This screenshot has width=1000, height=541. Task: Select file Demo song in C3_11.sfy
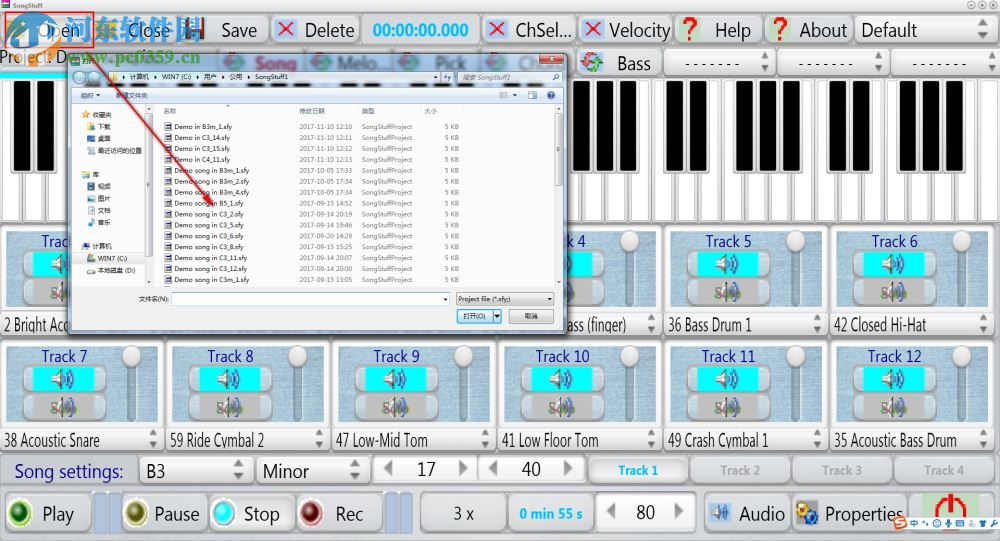(210, 258)
